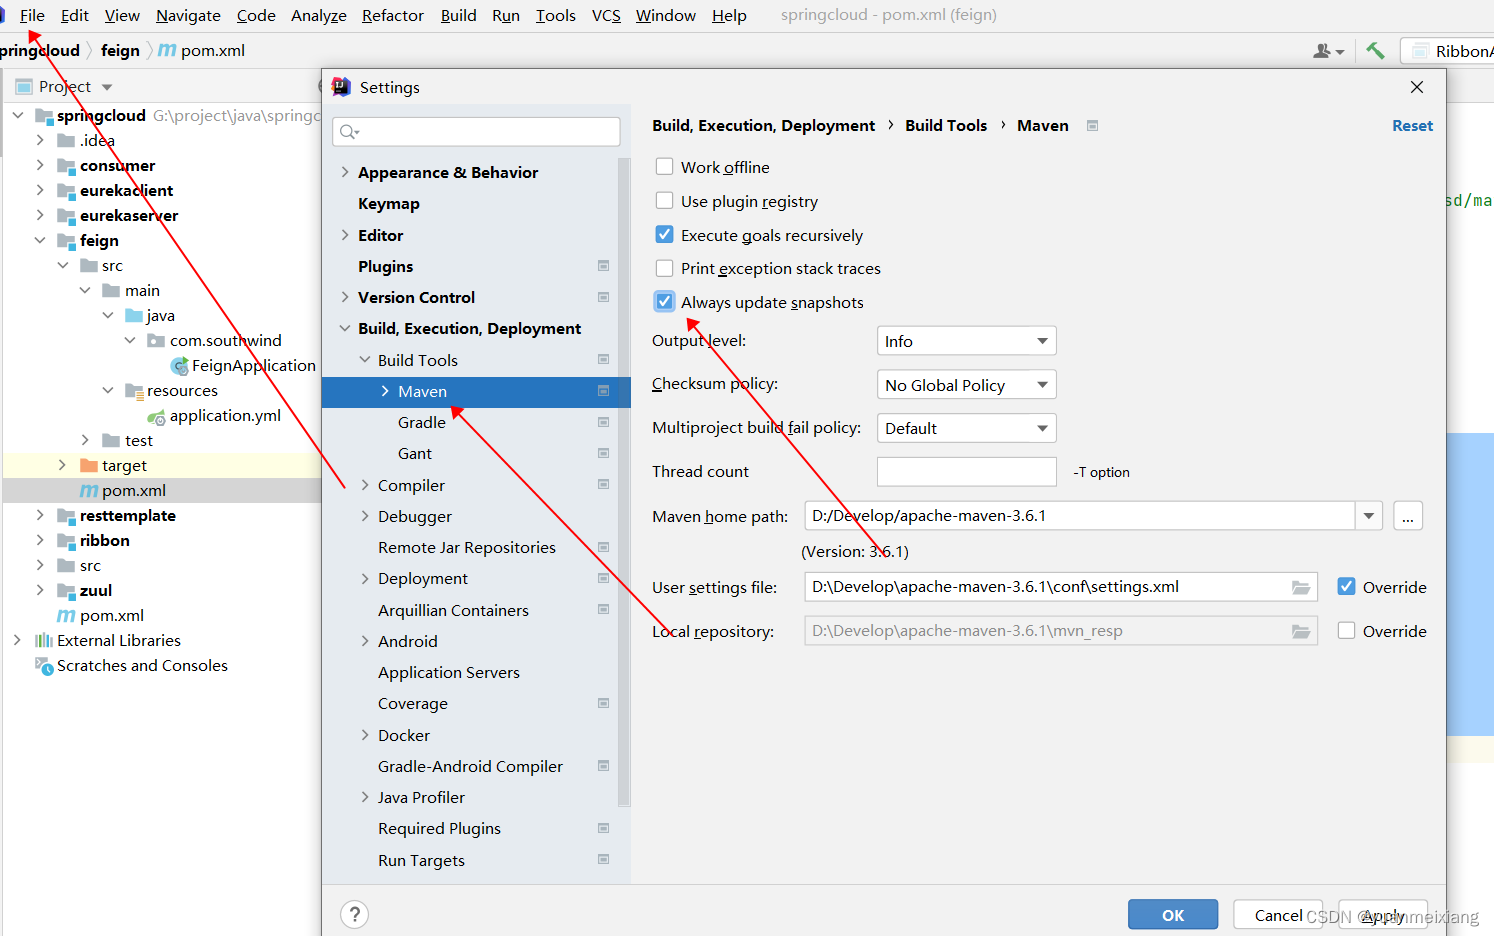Screen dimensions: 1494x936
Task: Open the Build menu
Action: [x=458, y=15]
